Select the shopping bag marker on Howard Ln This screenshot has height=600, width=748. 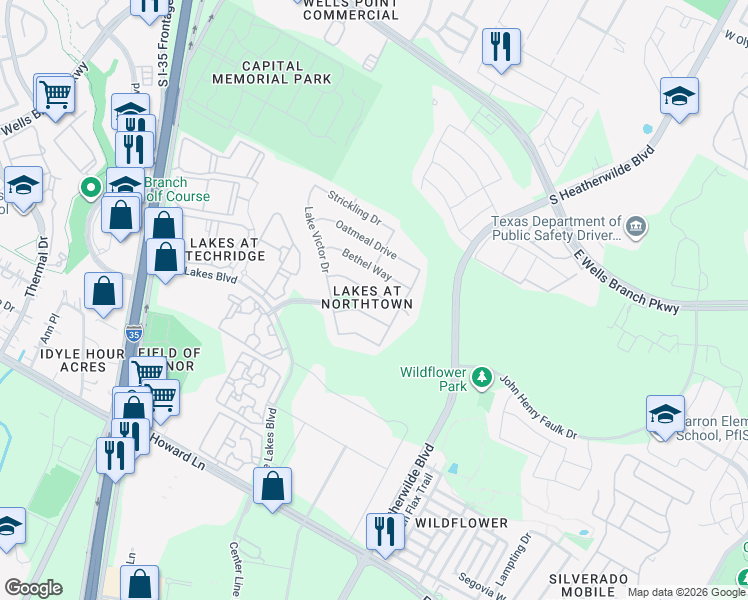[x=272, y=487]
